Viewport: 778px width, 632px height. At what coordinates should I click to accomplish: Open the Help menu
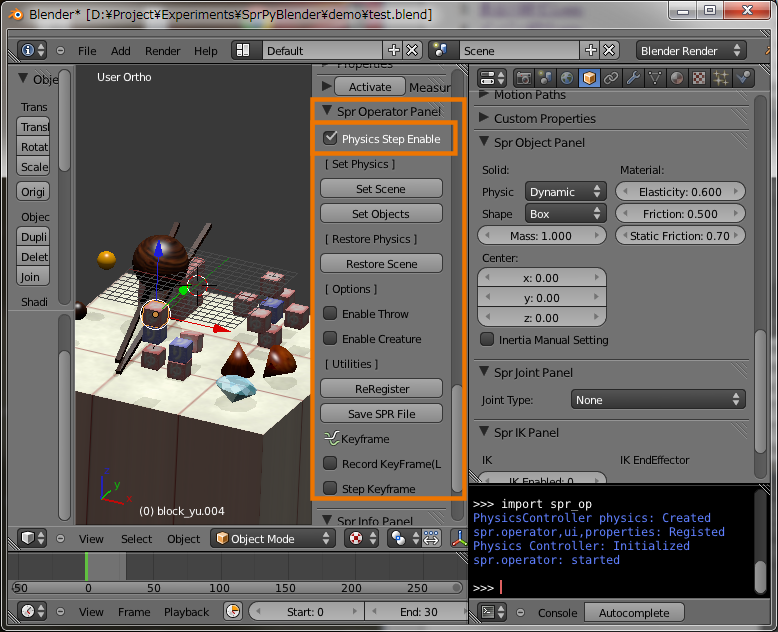coord(205,51)
